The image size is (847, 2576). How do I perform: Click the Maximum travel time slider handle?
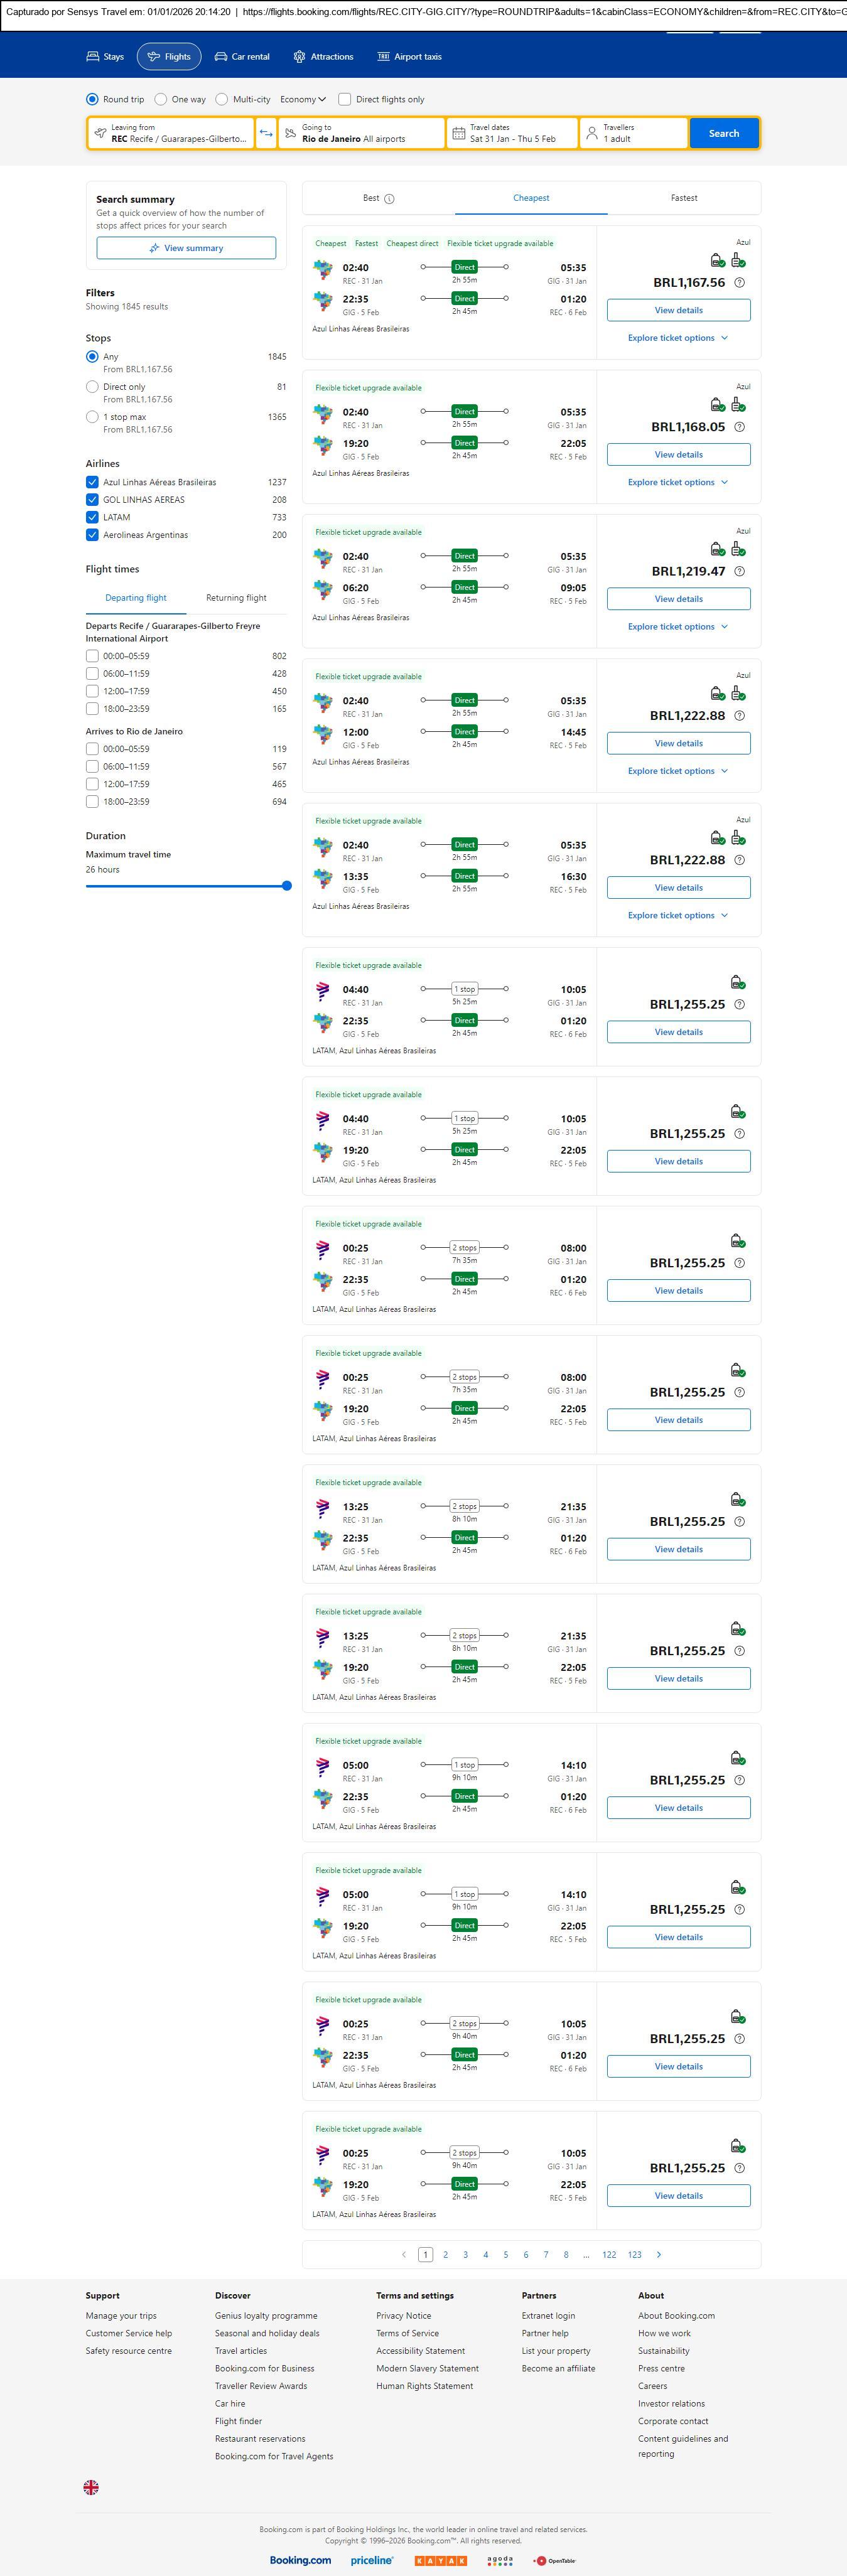287,886
